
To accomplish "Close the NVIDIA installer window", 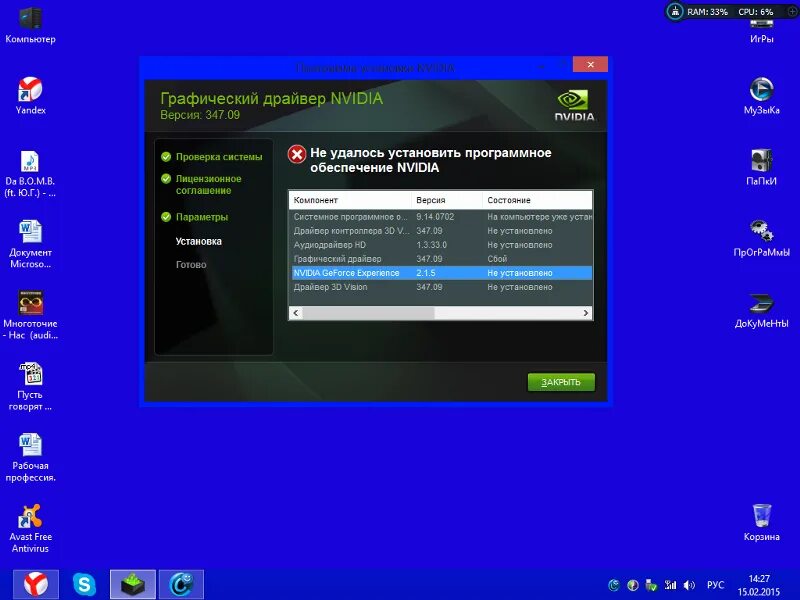I will pos(590,64).
